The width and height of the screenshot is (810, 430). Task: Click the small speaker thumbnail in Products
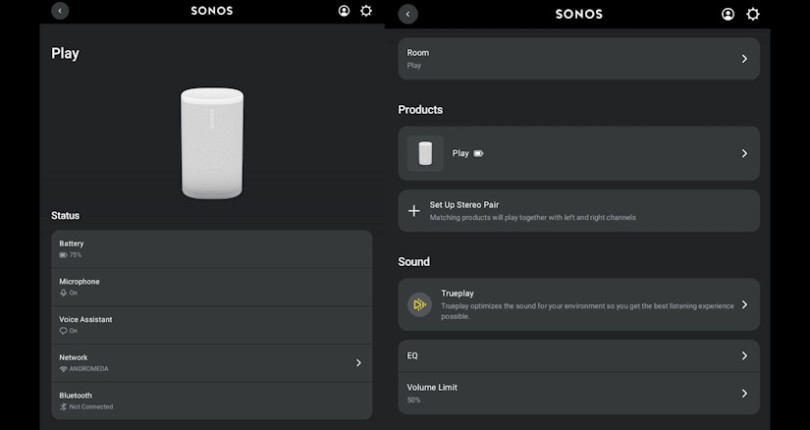click(x=425, y=153)
